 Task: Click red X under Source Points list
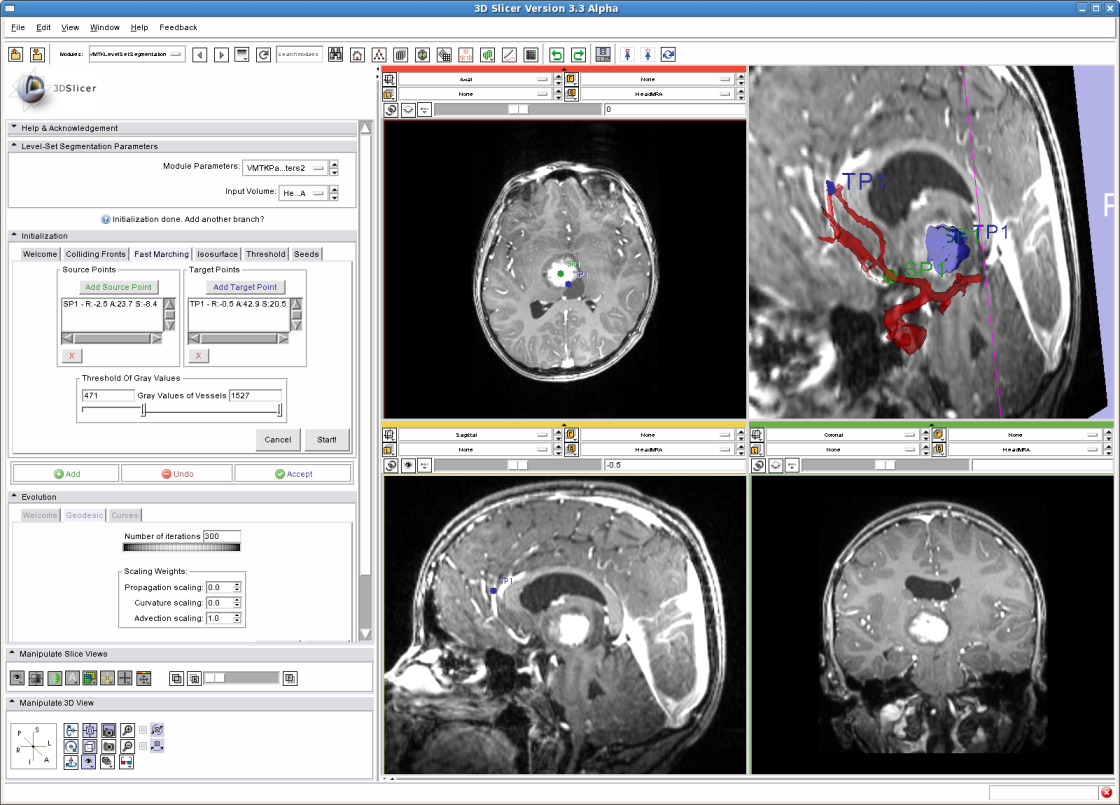71,355
